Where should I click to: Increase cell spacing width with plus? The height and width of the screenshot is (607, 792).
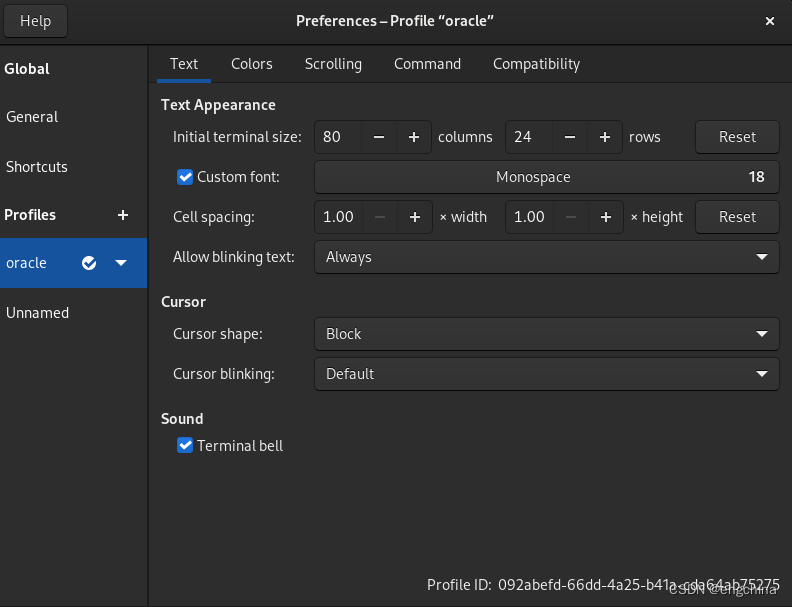(414, 217)
